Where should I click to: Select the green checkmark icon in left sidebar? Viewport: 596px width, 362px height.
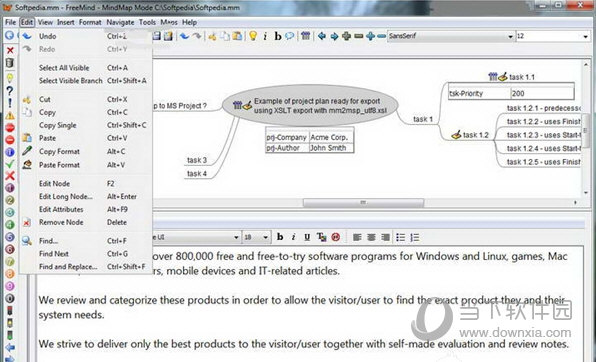[x=10, y=164]
